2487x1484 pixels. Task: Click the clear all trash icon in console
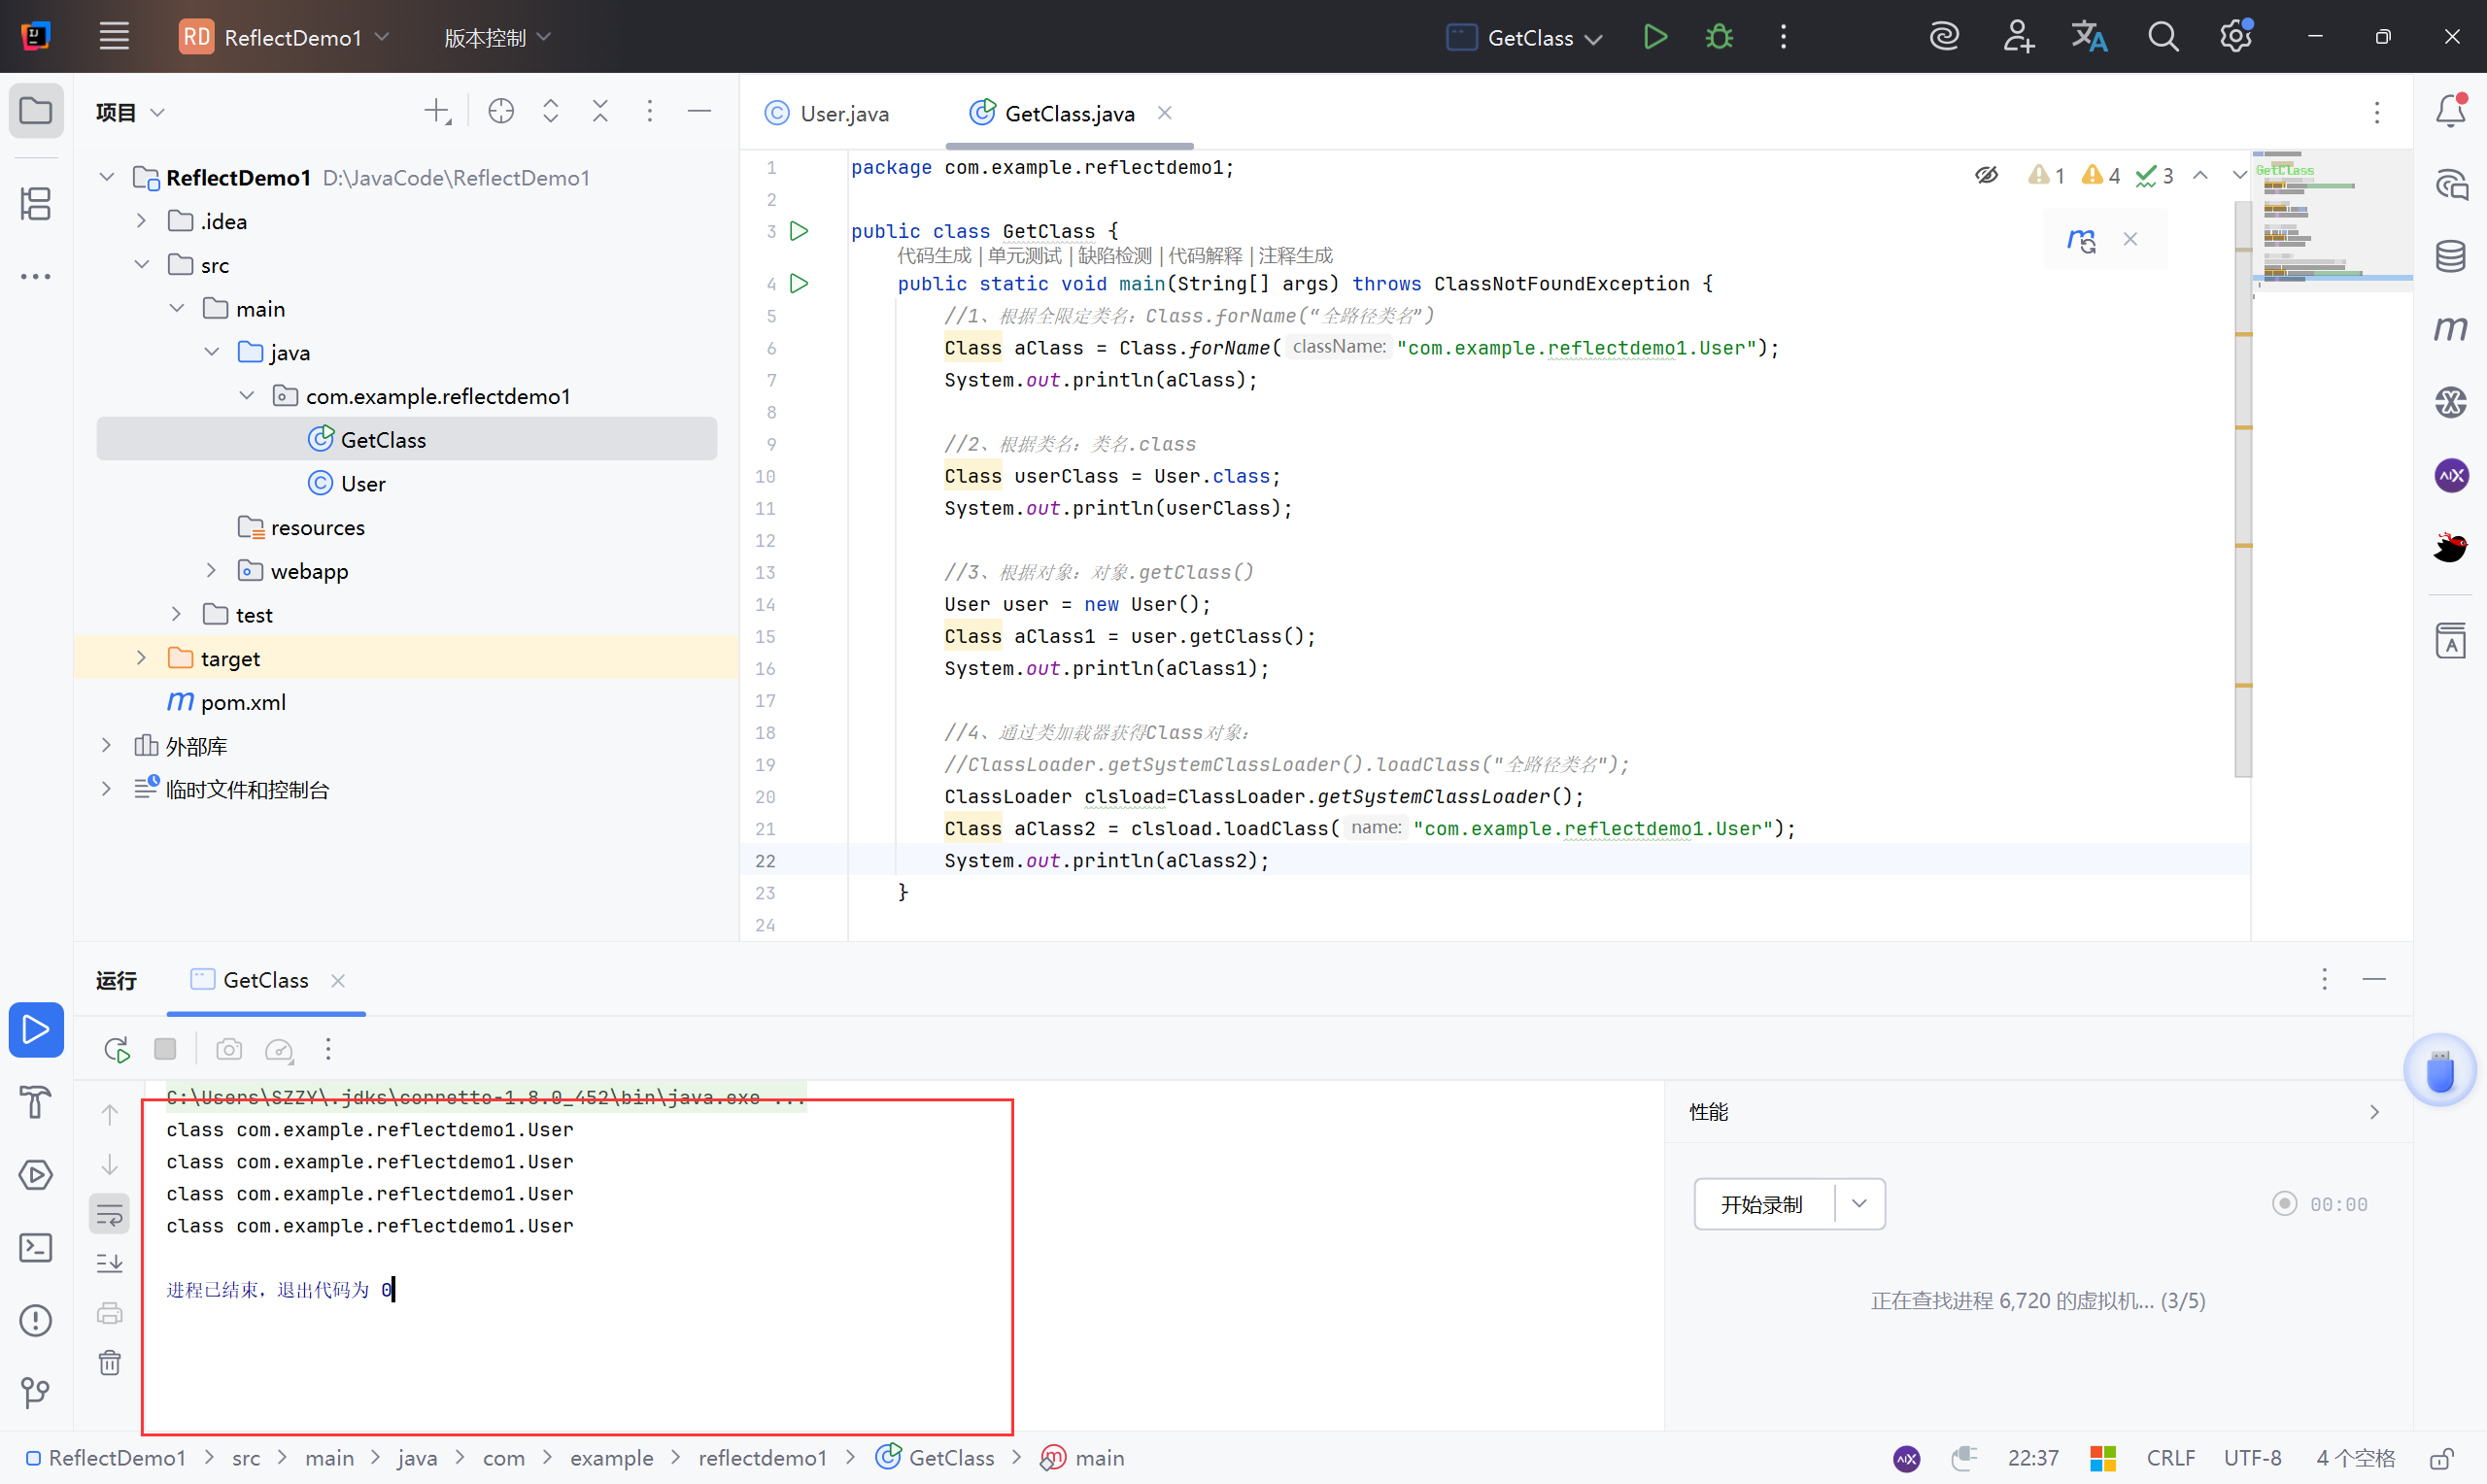110,1362
